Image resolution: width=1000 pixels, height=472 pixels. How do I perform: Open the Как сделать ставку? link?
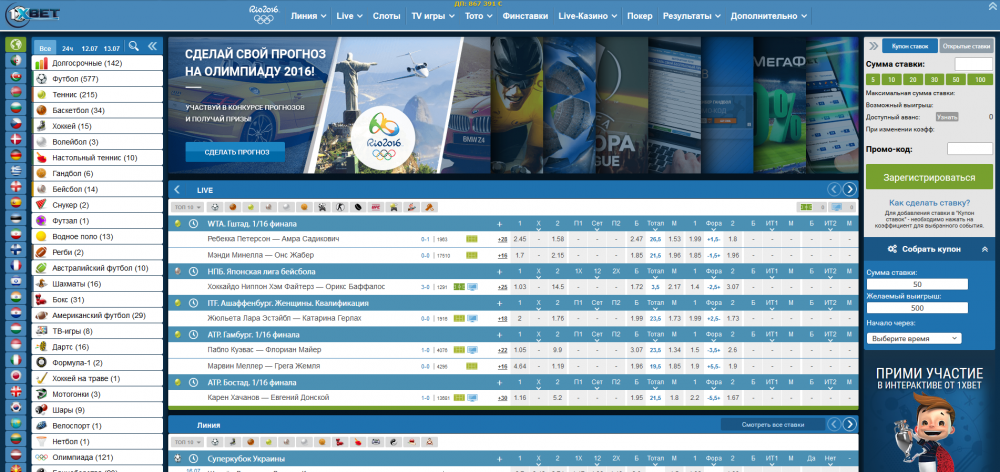(x=929, y=202)
